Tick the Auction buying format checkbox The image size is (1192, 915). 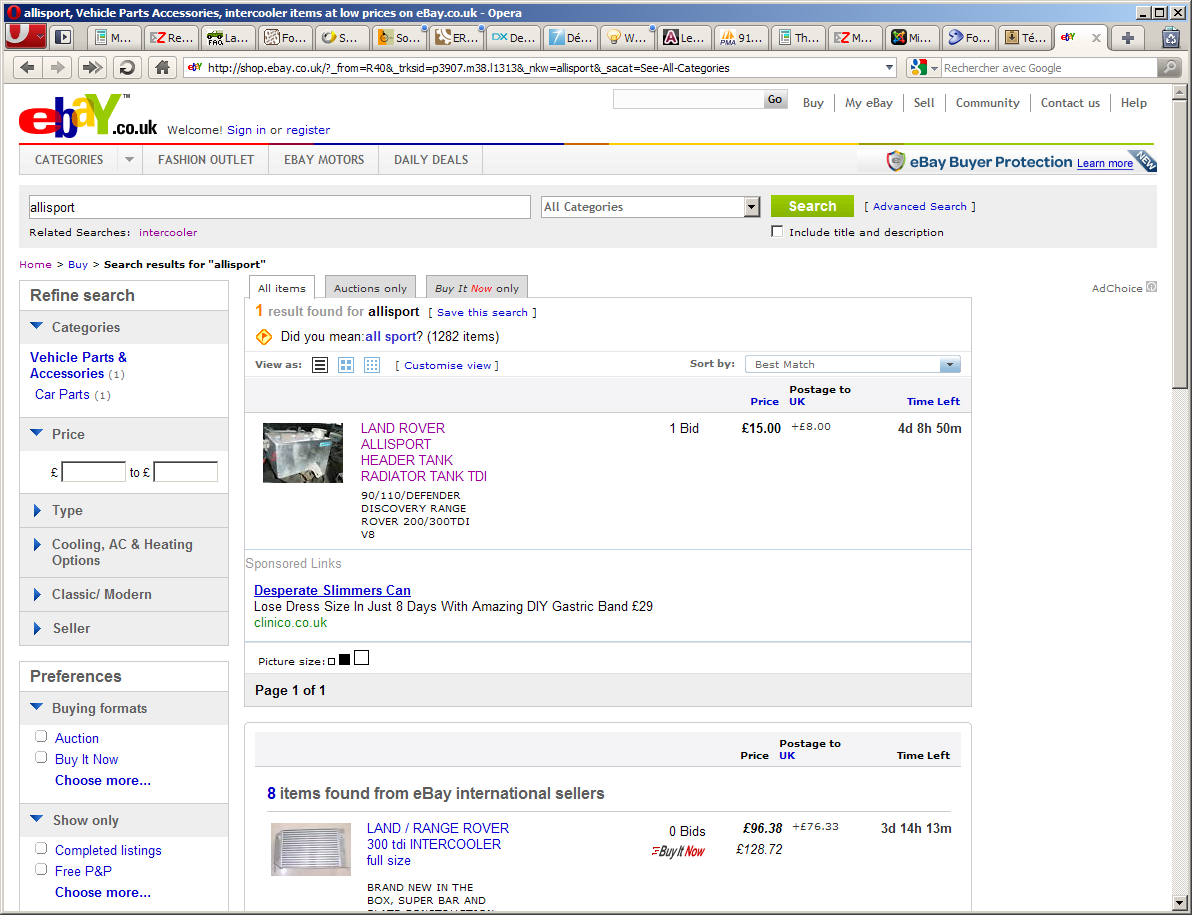(x=41, y=737)
